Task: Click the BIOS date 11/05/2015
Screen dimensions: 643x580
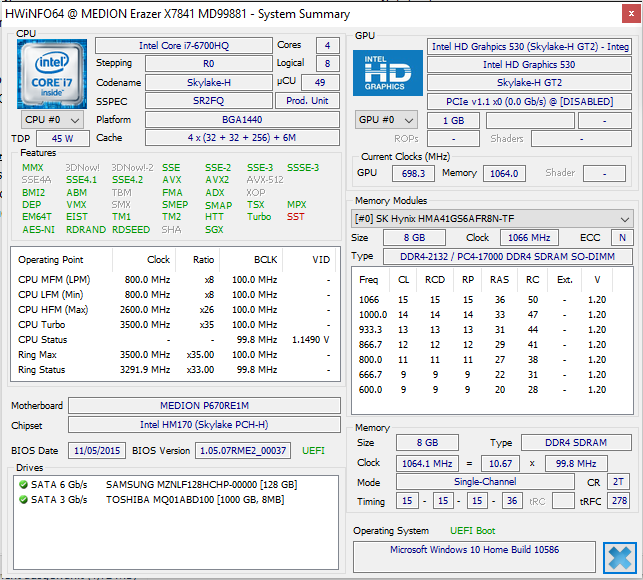Action: click(97, 450)
